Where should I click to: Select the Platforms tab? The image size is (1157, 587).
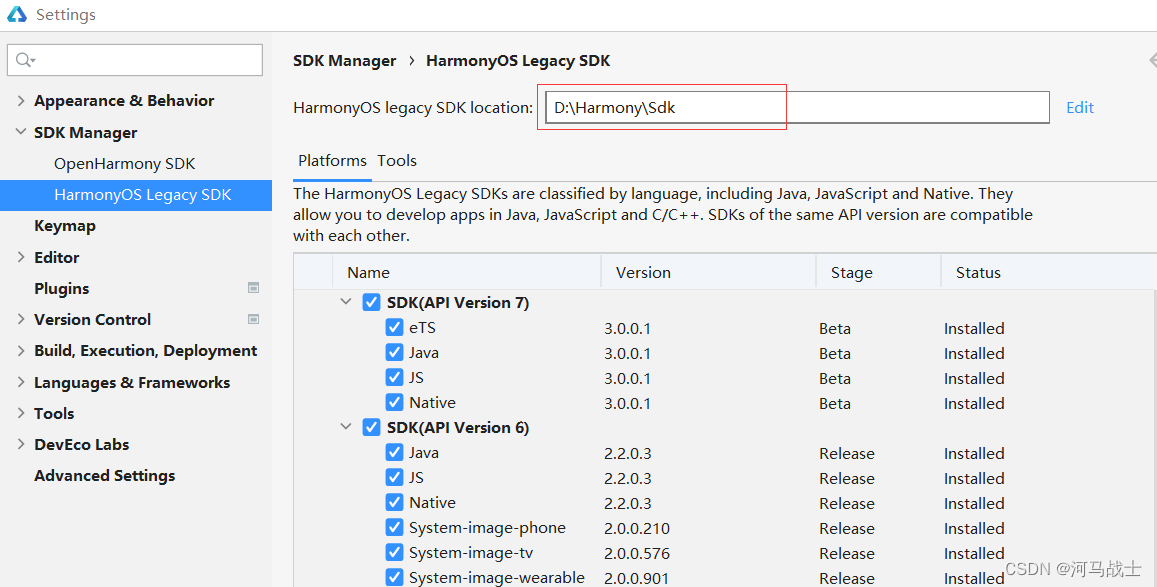point(332,160)
